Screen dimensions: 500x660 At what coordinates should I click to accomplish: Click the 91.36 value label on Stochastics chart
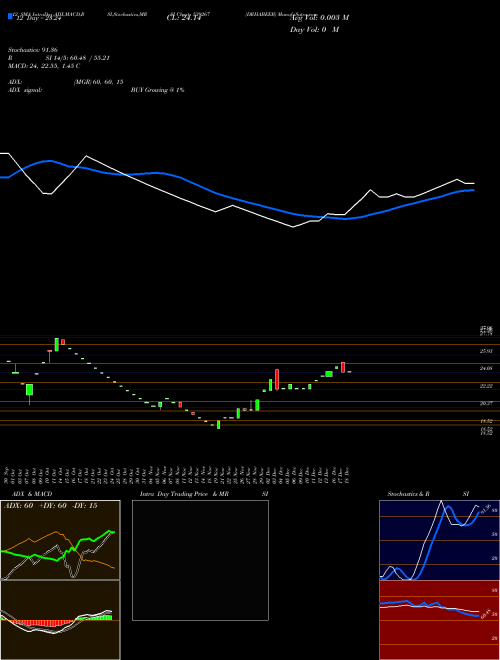(488, 508)
